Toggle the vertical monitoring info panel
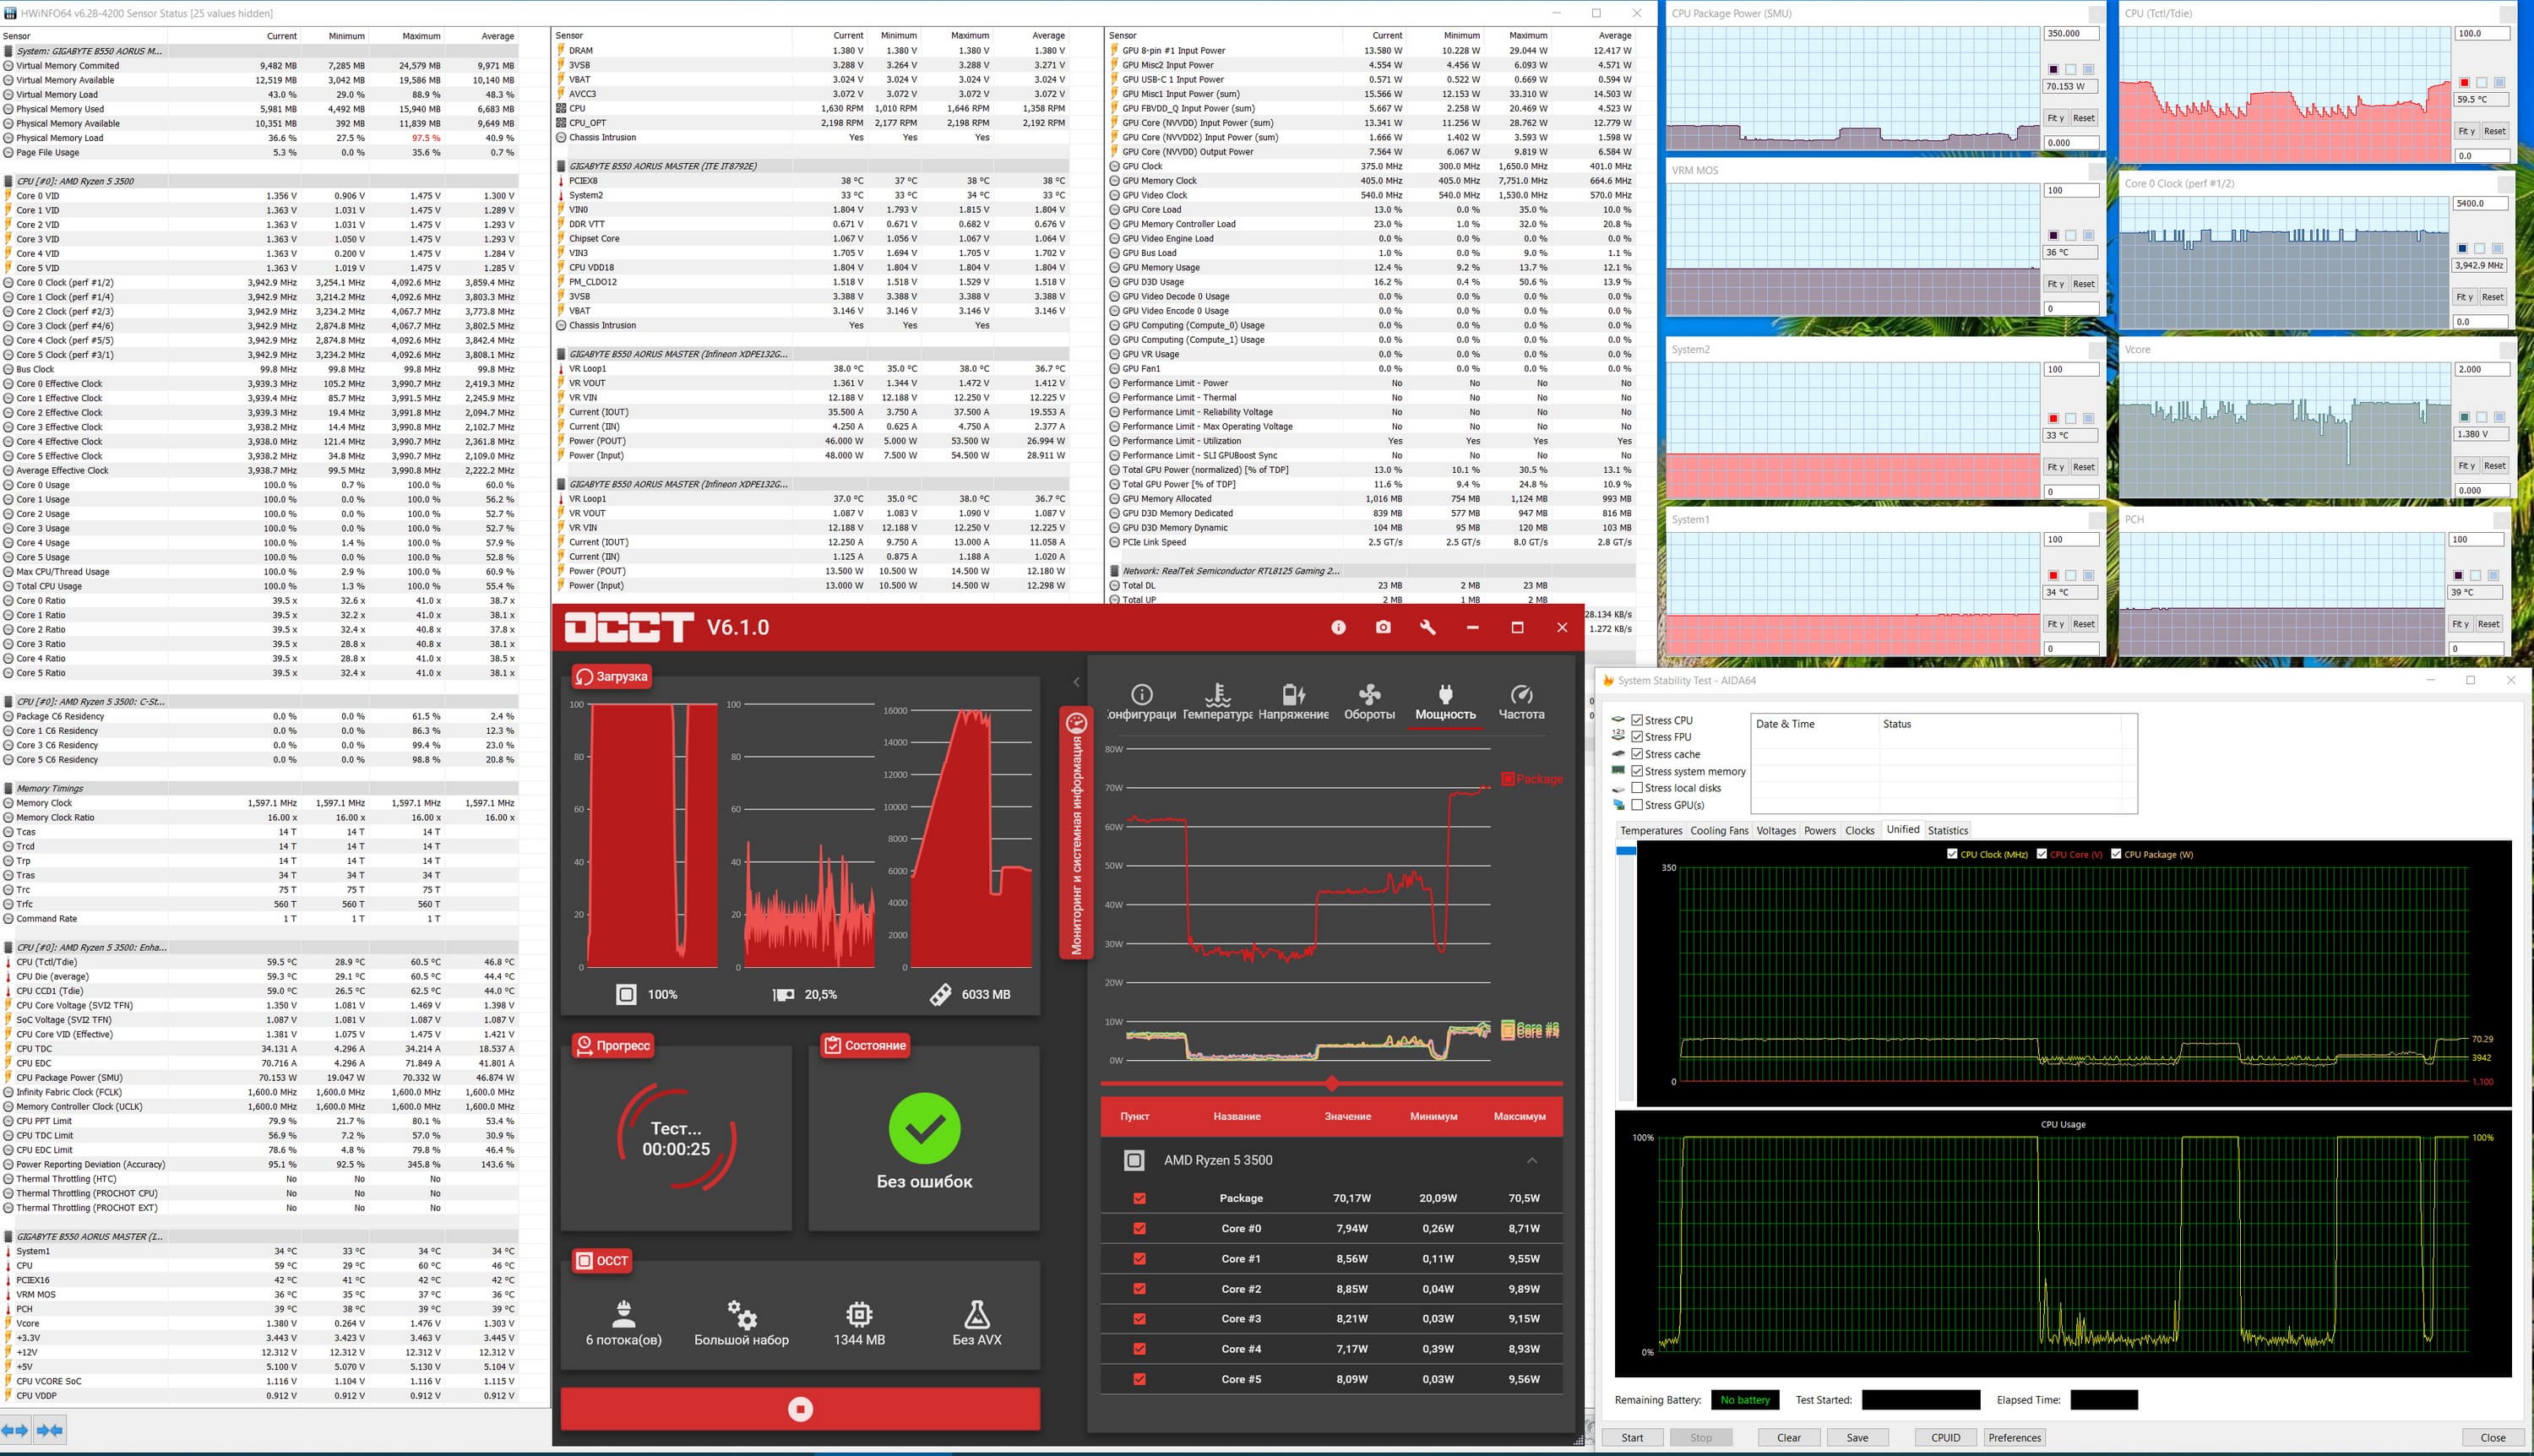Screen dimensions: 2534x1456 (1076, 832)
